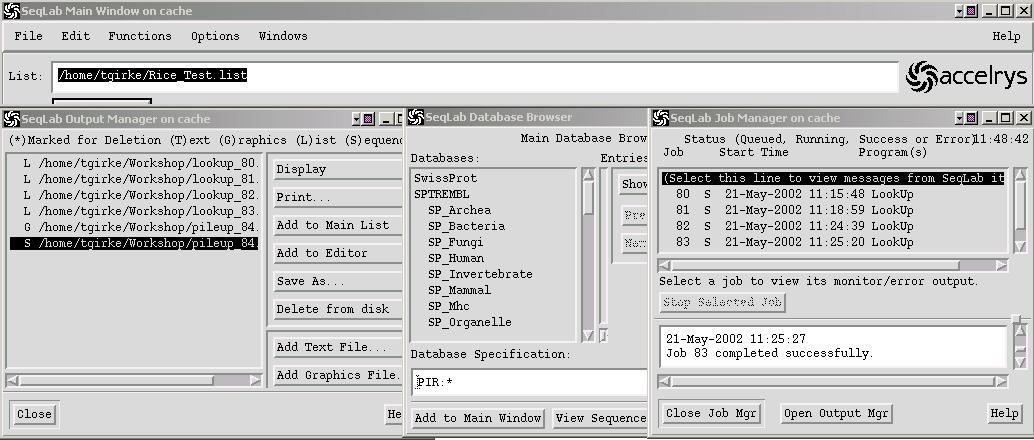Screen dimensions: 1034x440
Task: Click Add to Main Window button
Action: pyautogui.click(x=478, y=418)
